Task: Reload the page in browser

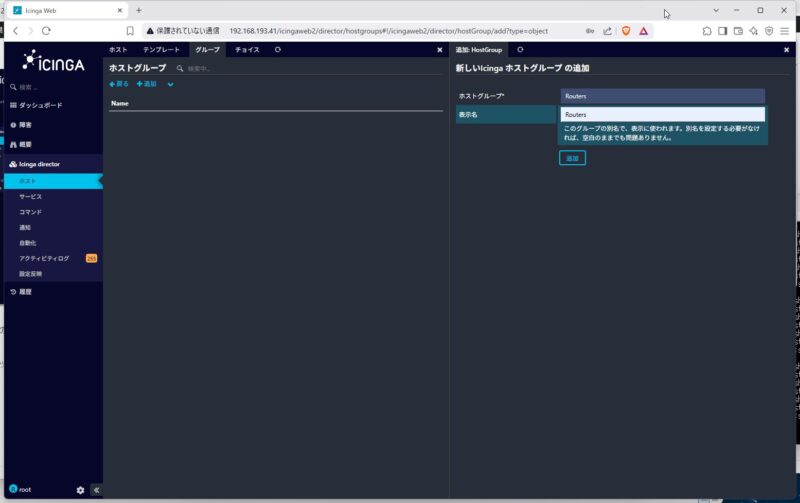Action: pos(46,31)
